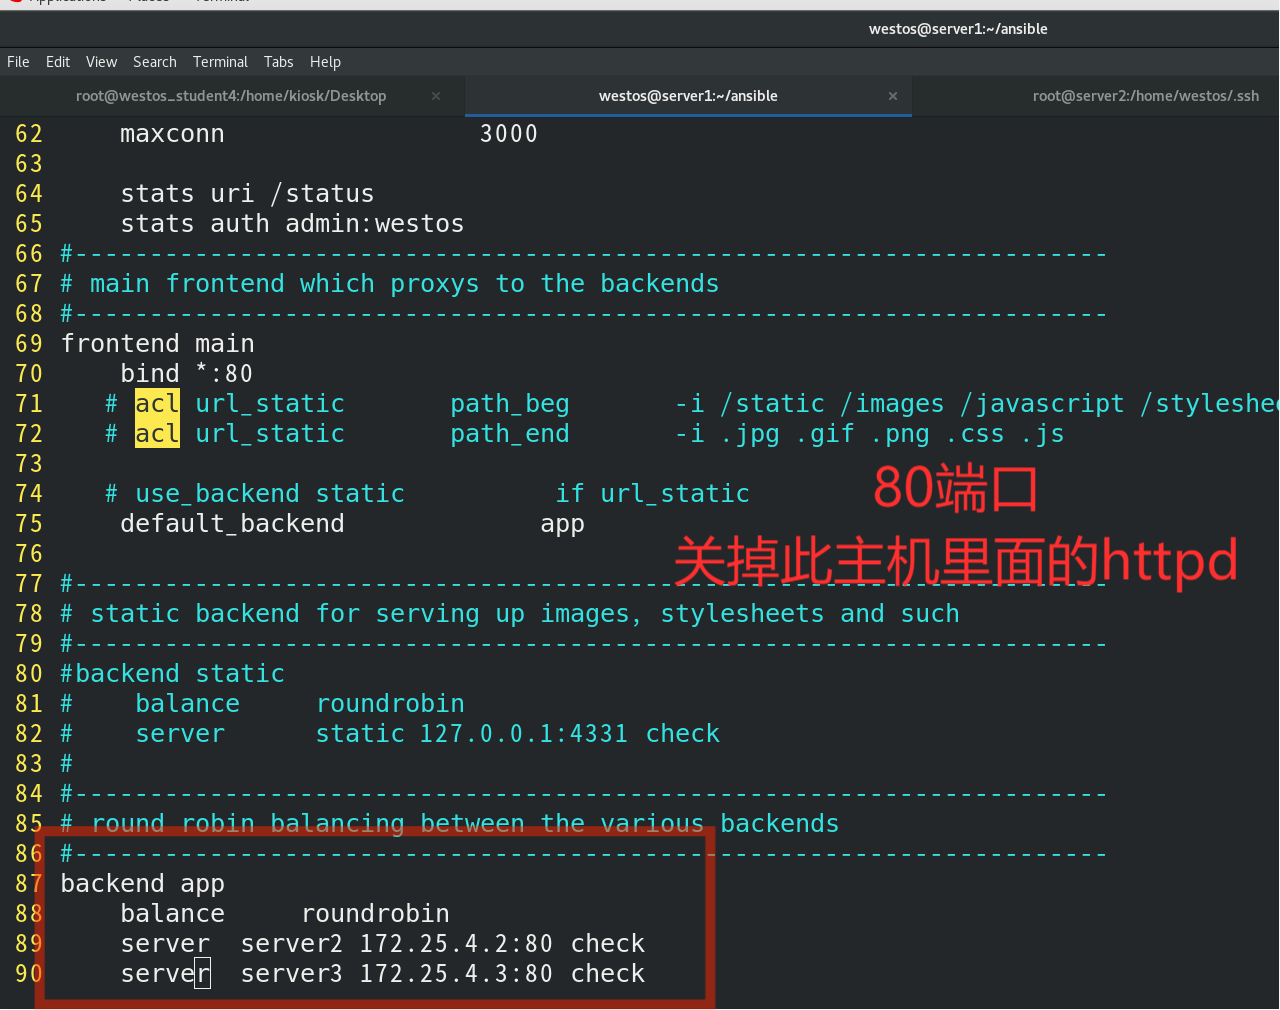1280x1010 pixels.
Task: Open the Help menu
Action: tap(325, 62)
